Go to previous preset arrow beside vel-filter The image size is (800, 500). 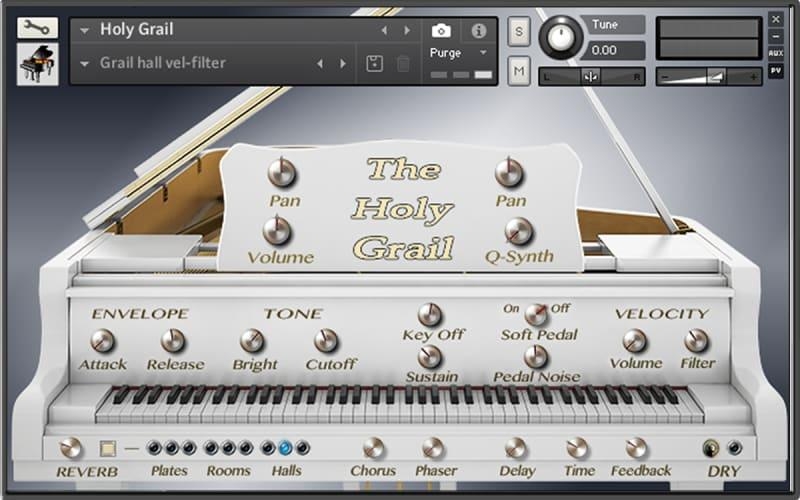click(x=320, y=64)
